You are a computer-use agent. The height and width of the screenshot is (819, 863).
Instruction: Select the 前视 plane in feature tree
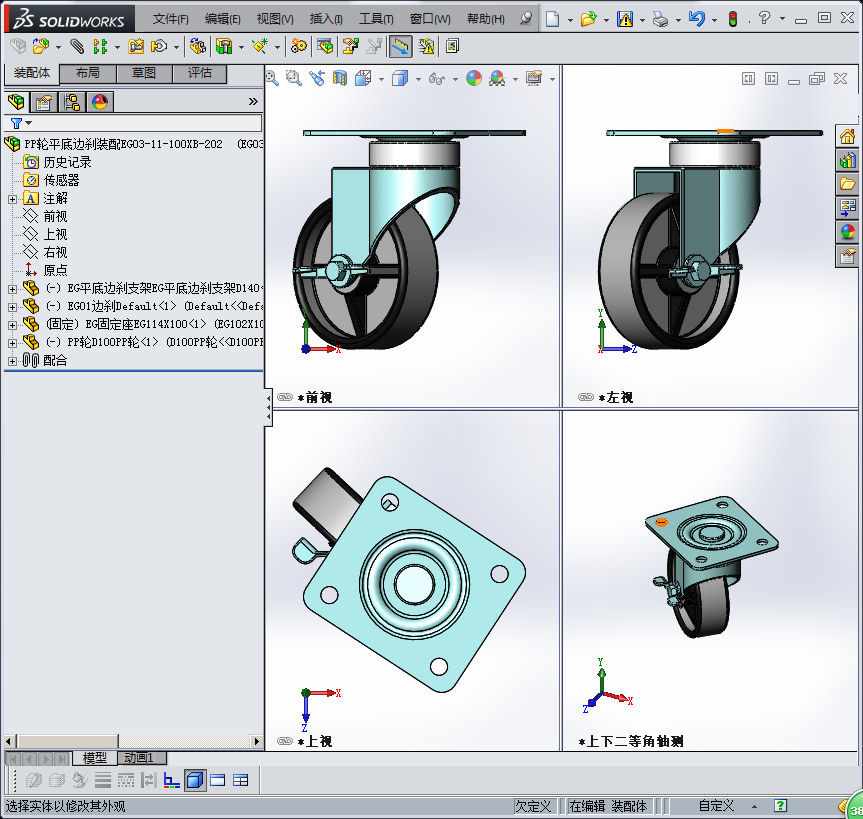pyautogui.click(x=46, y=216)
